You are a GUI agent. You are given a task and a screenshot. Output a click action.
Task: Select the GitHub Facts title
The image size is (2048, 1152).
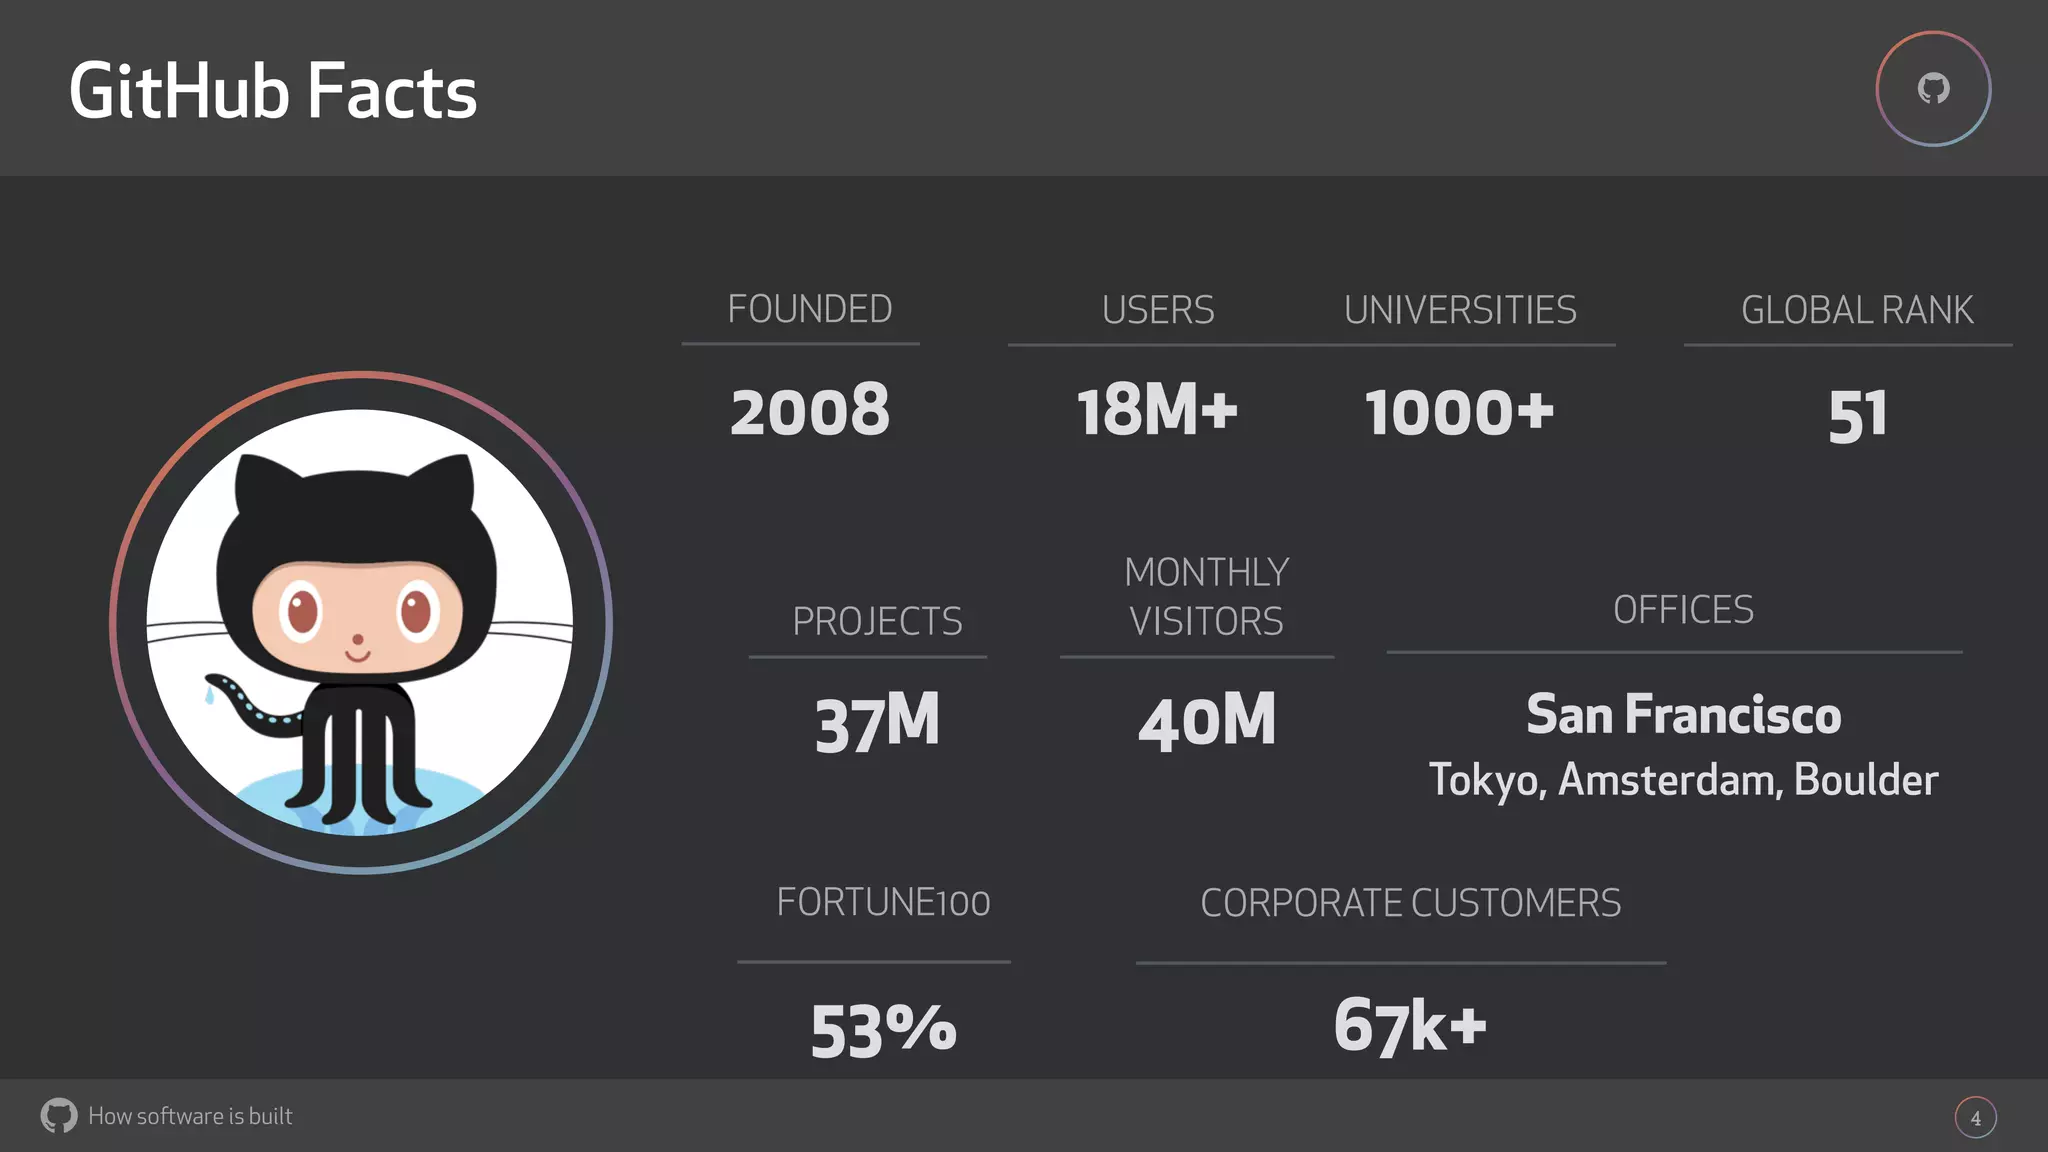(273, 91)
